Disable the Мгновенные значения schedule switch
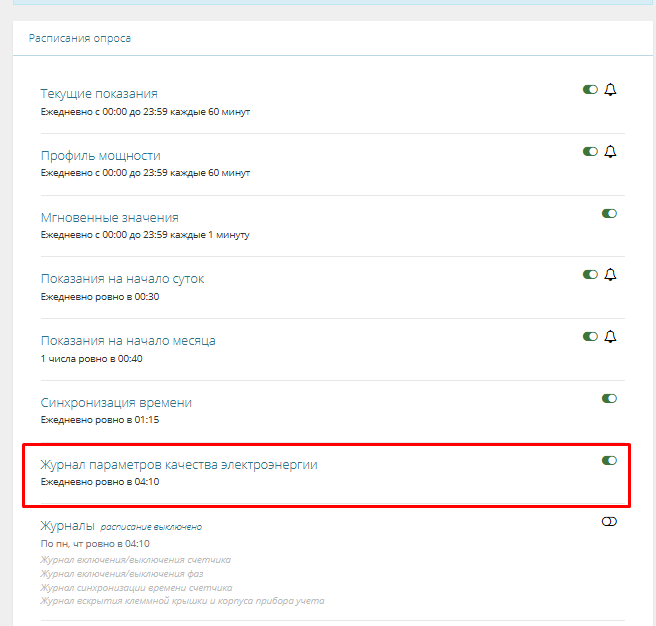Viewport: 656px width, 626px height. (609, 213)
